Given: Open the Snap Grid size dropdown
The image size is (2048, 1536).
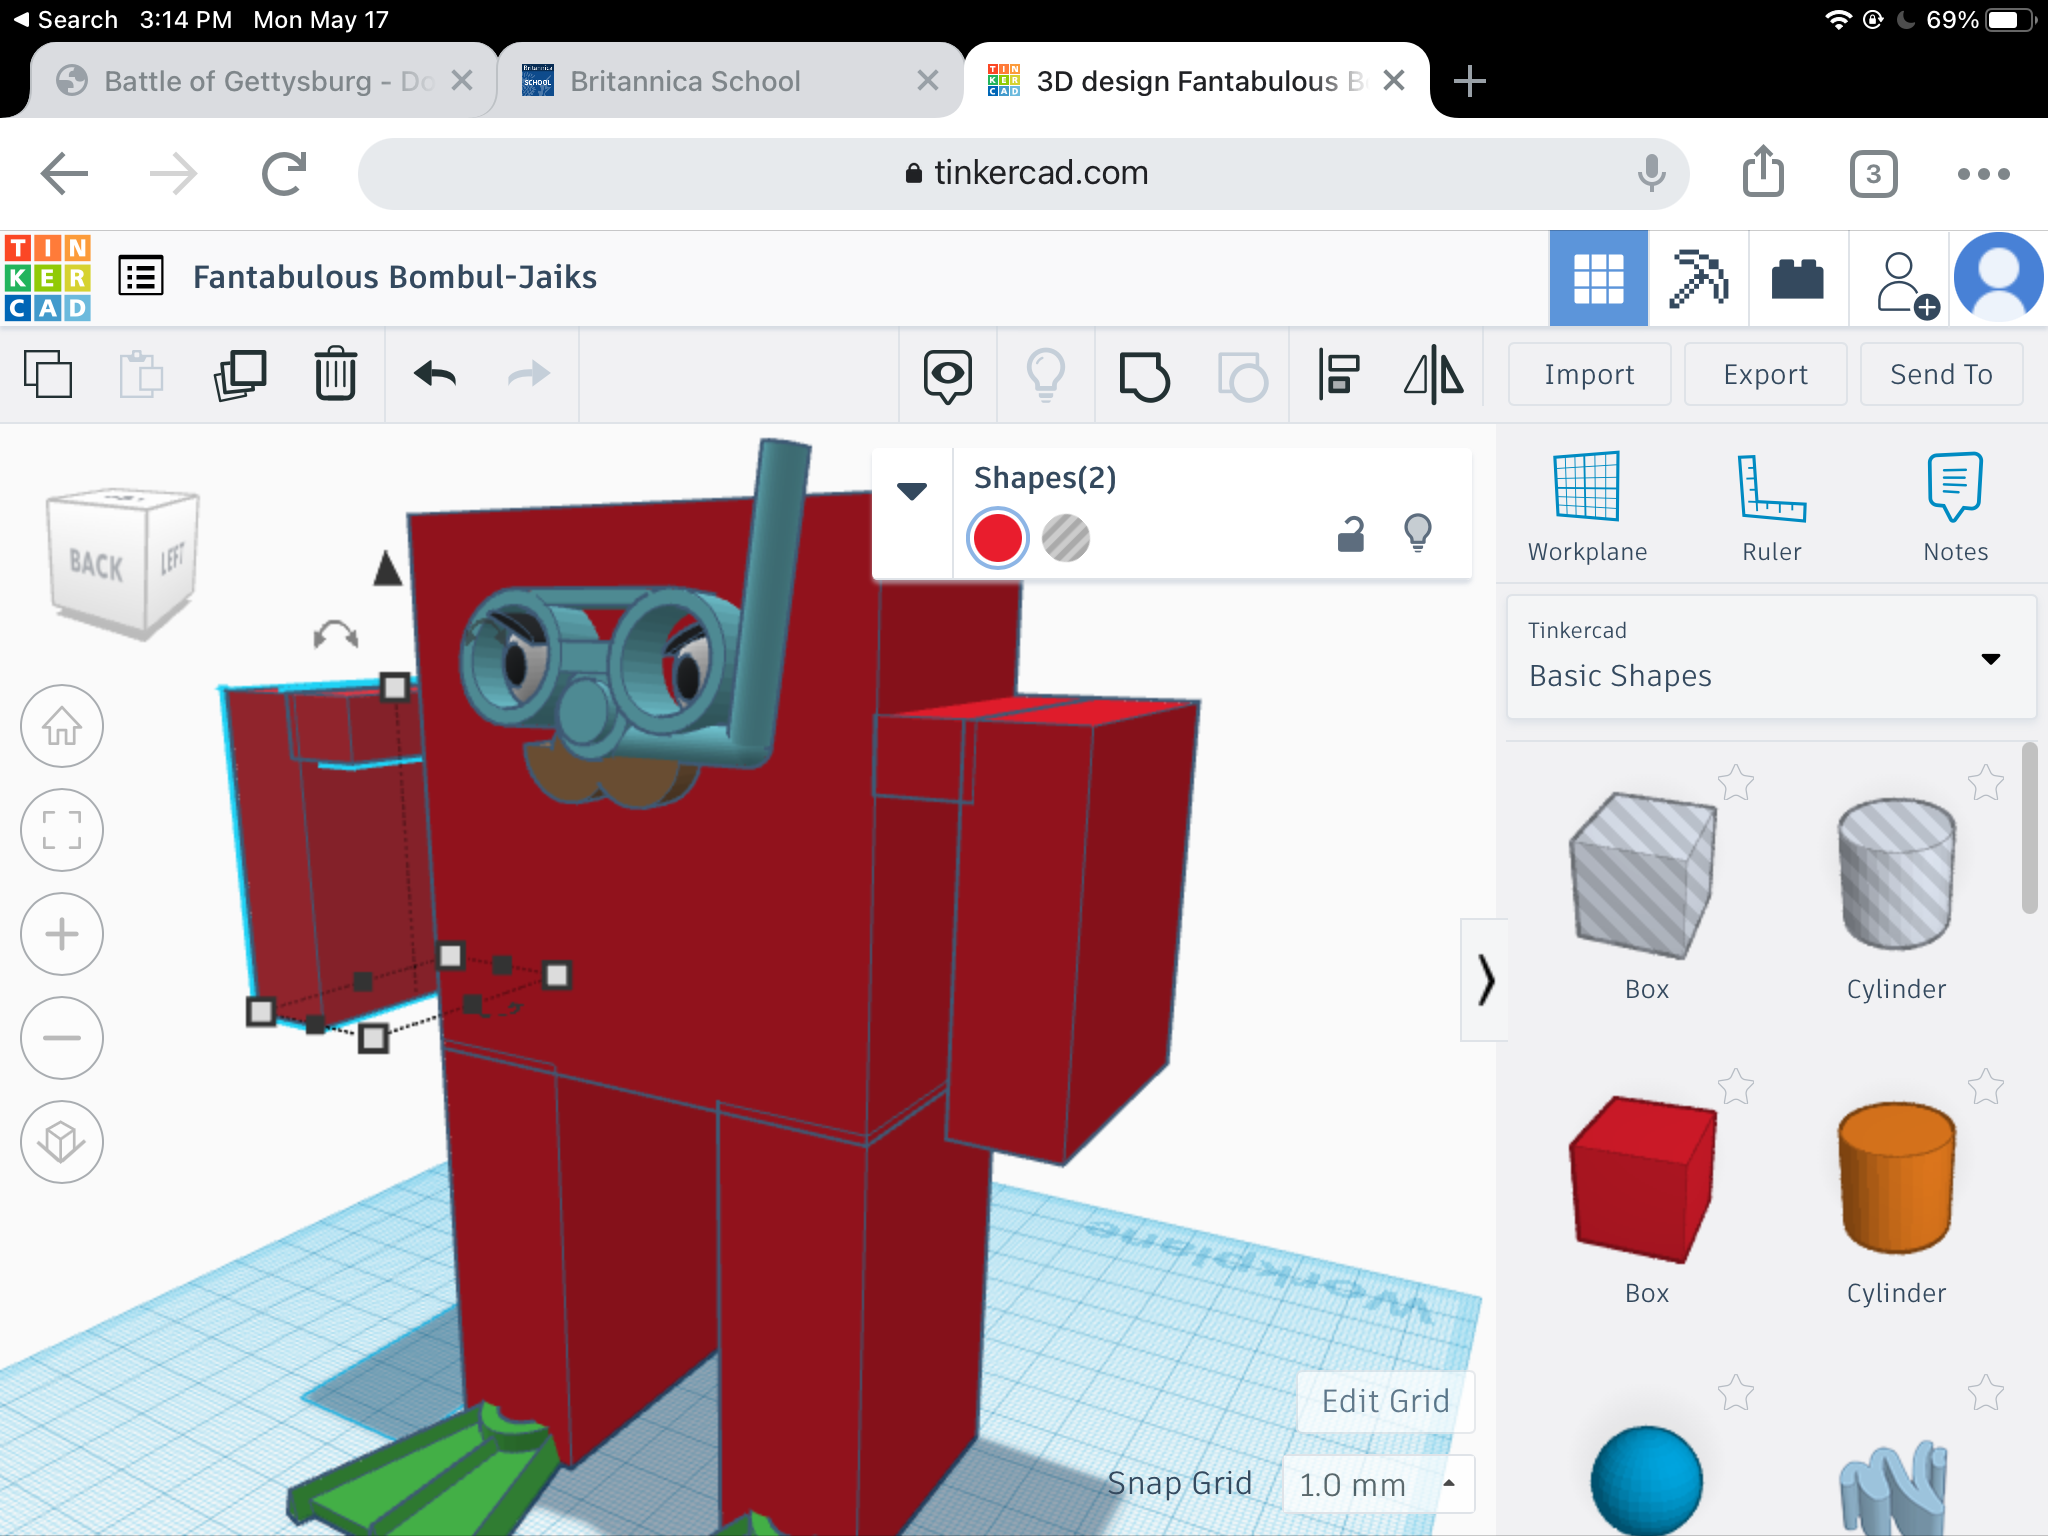Looking at the screenshot, I should (1379, 1484).
